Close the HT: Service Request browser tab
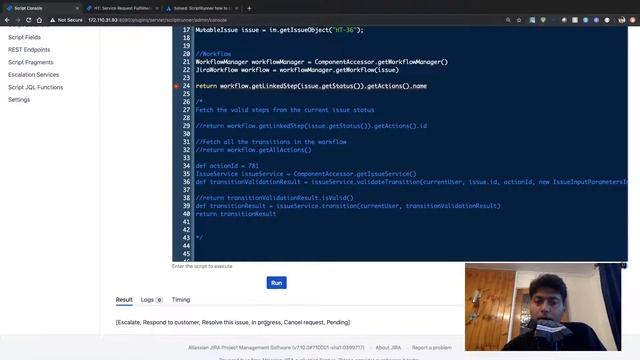Screen dimensions: 640x360 coord(157,8)
